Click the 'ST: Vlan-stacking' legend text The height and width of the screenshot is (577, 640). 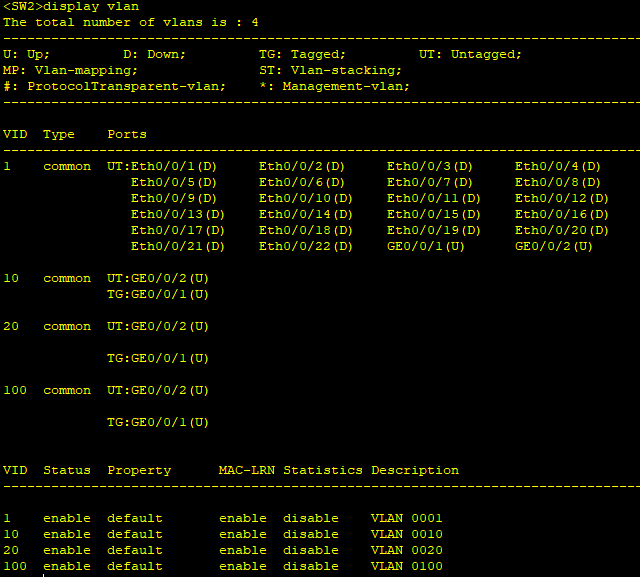[x=330, y=70]
